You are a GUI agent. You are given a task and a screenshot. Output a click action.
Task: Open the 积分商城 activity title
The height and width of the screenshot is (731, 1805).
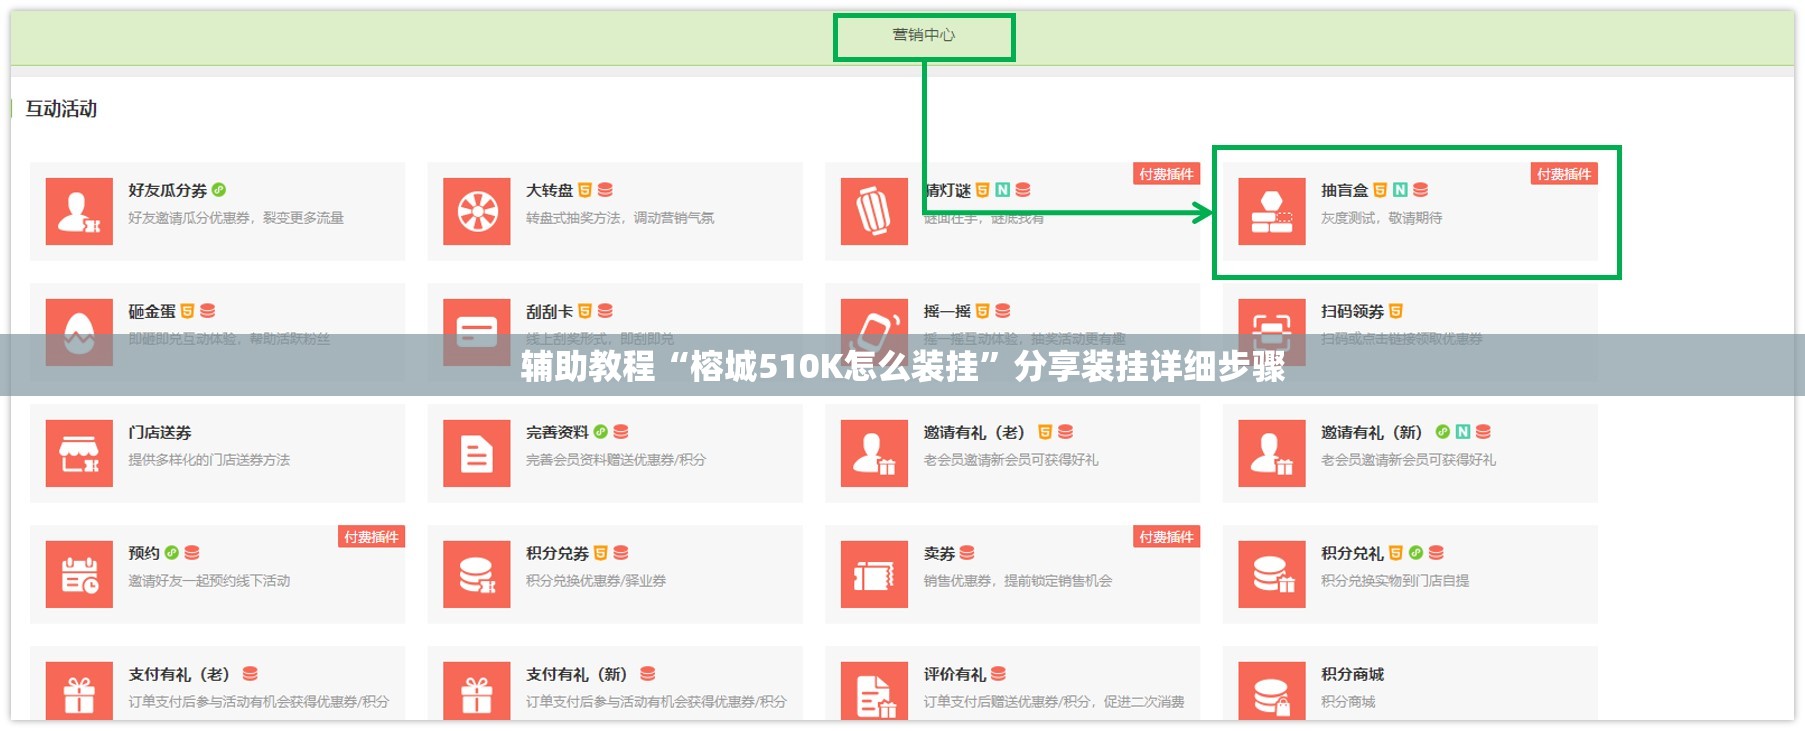1353,674
